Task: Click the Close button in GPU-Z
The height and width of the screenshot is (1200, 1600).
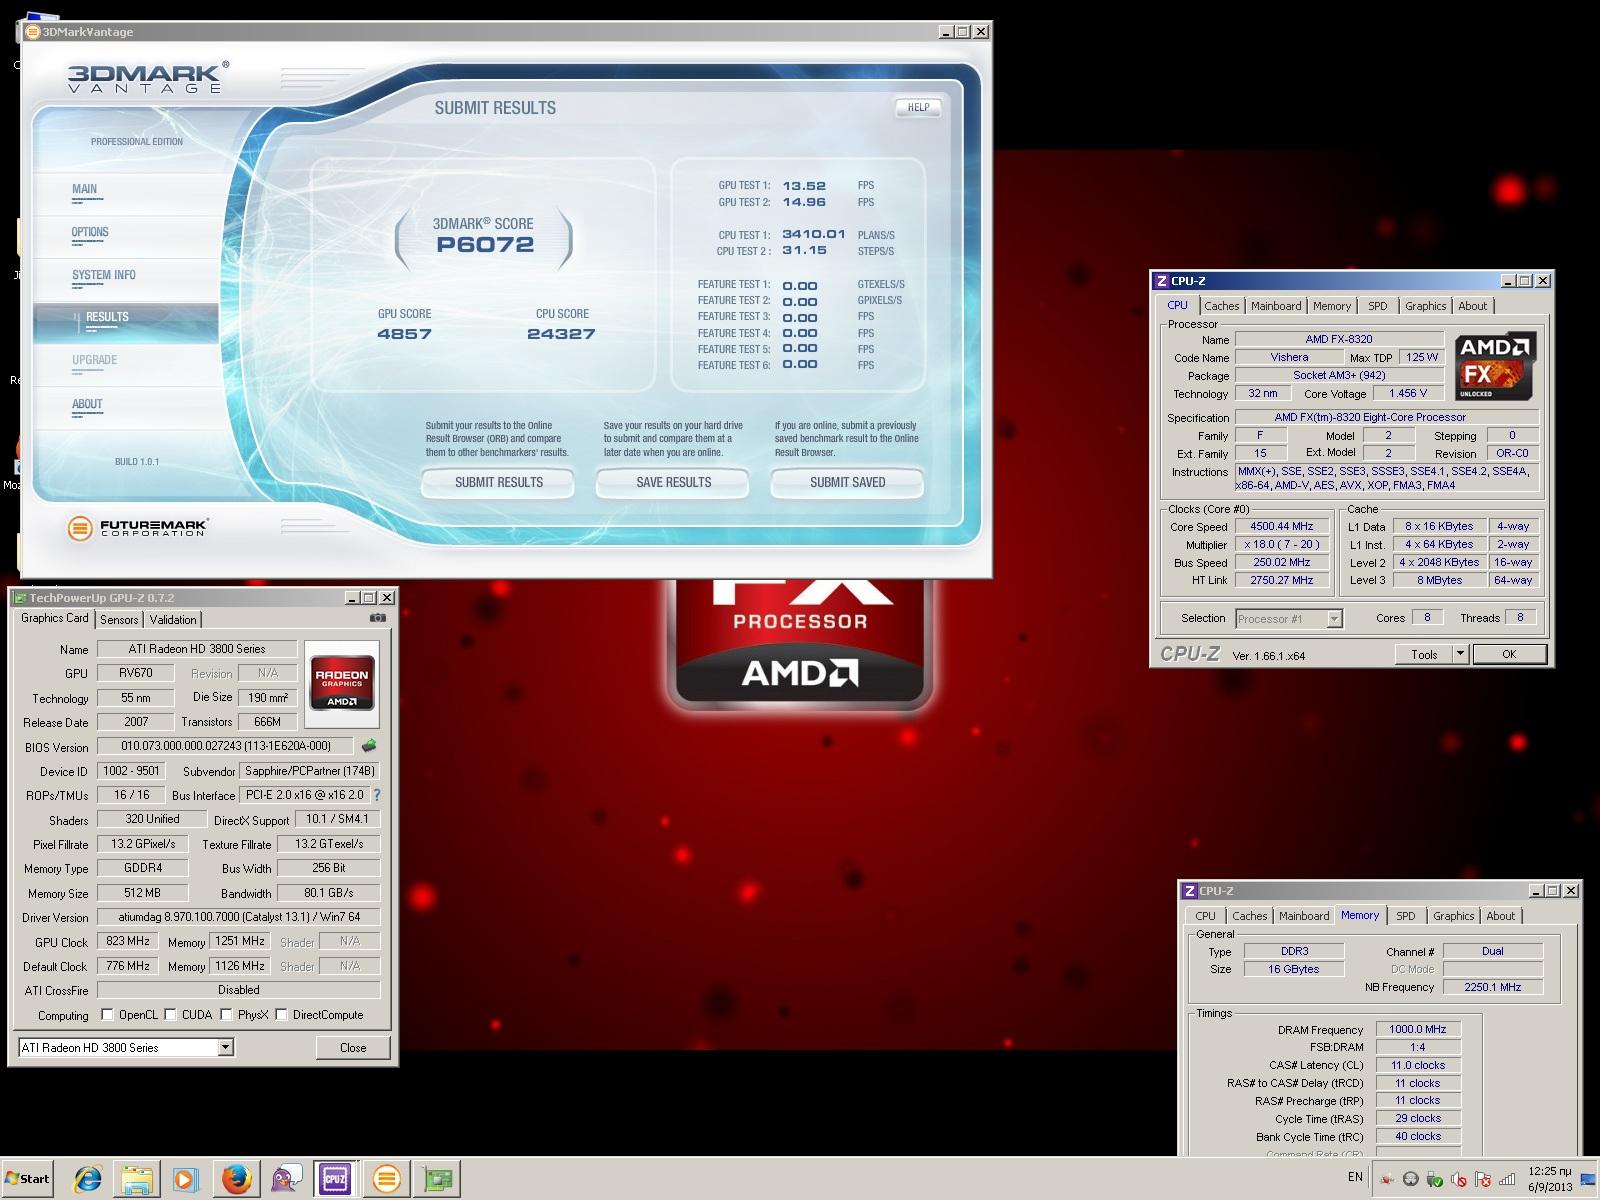Action: 353,1047
